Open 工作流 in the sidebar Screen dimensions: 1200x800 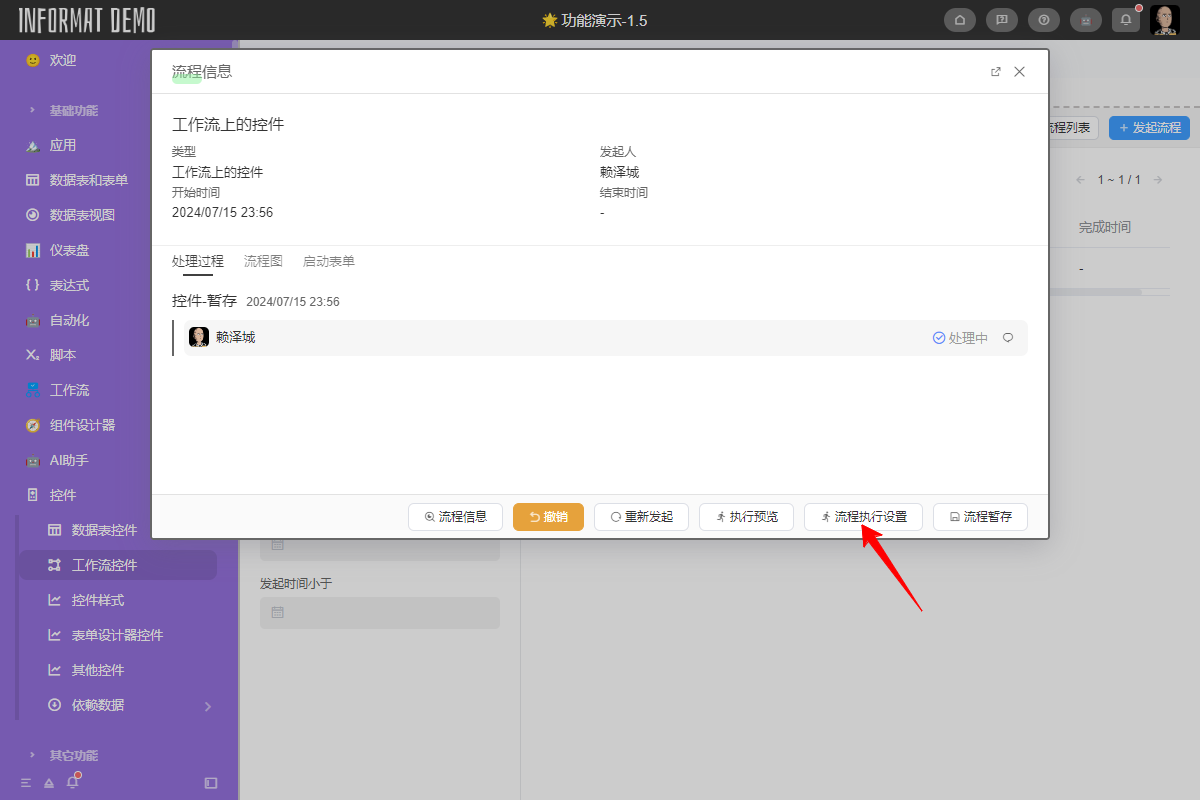[x=69, y=390]
